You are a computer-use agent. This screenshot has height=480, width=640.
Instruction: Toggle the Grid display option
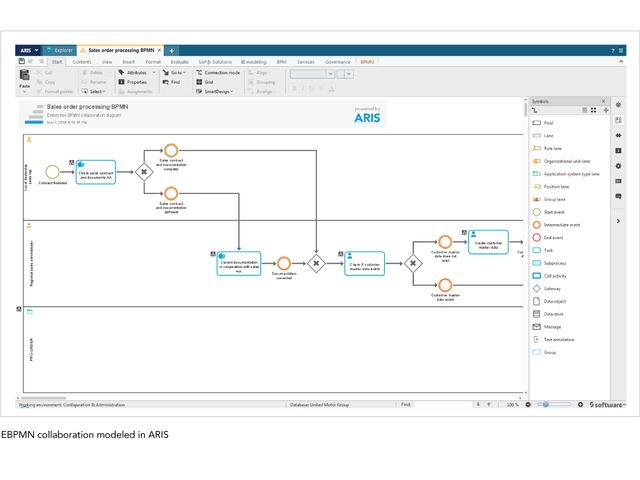(207, 82)
